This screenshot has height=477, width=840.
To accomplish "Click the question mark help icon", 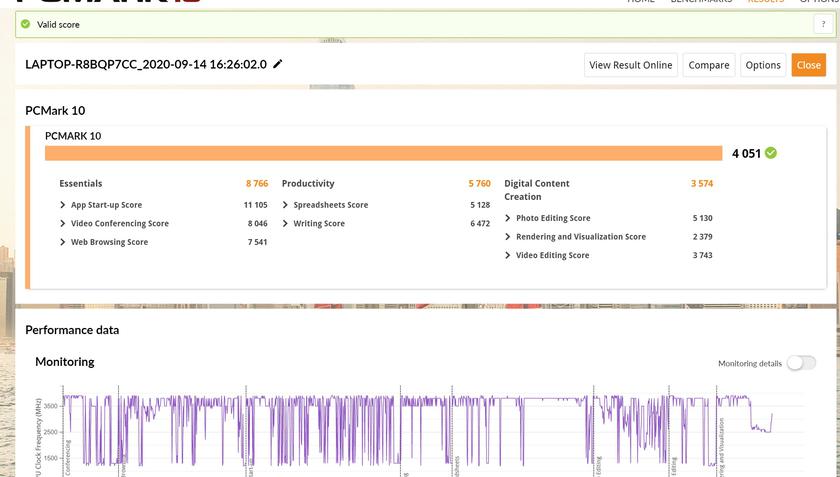I will 823,24.
